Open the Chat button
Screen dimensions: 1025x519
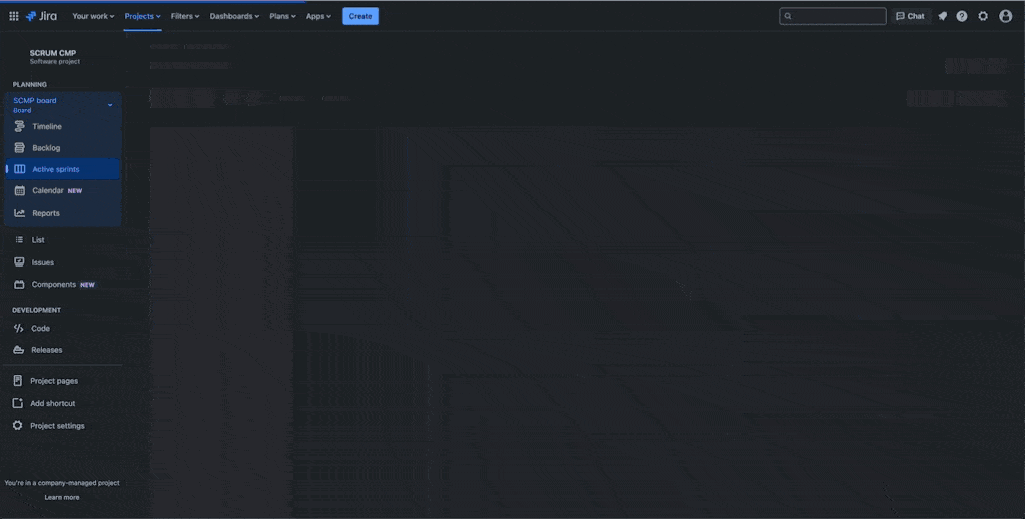point(910,16)
